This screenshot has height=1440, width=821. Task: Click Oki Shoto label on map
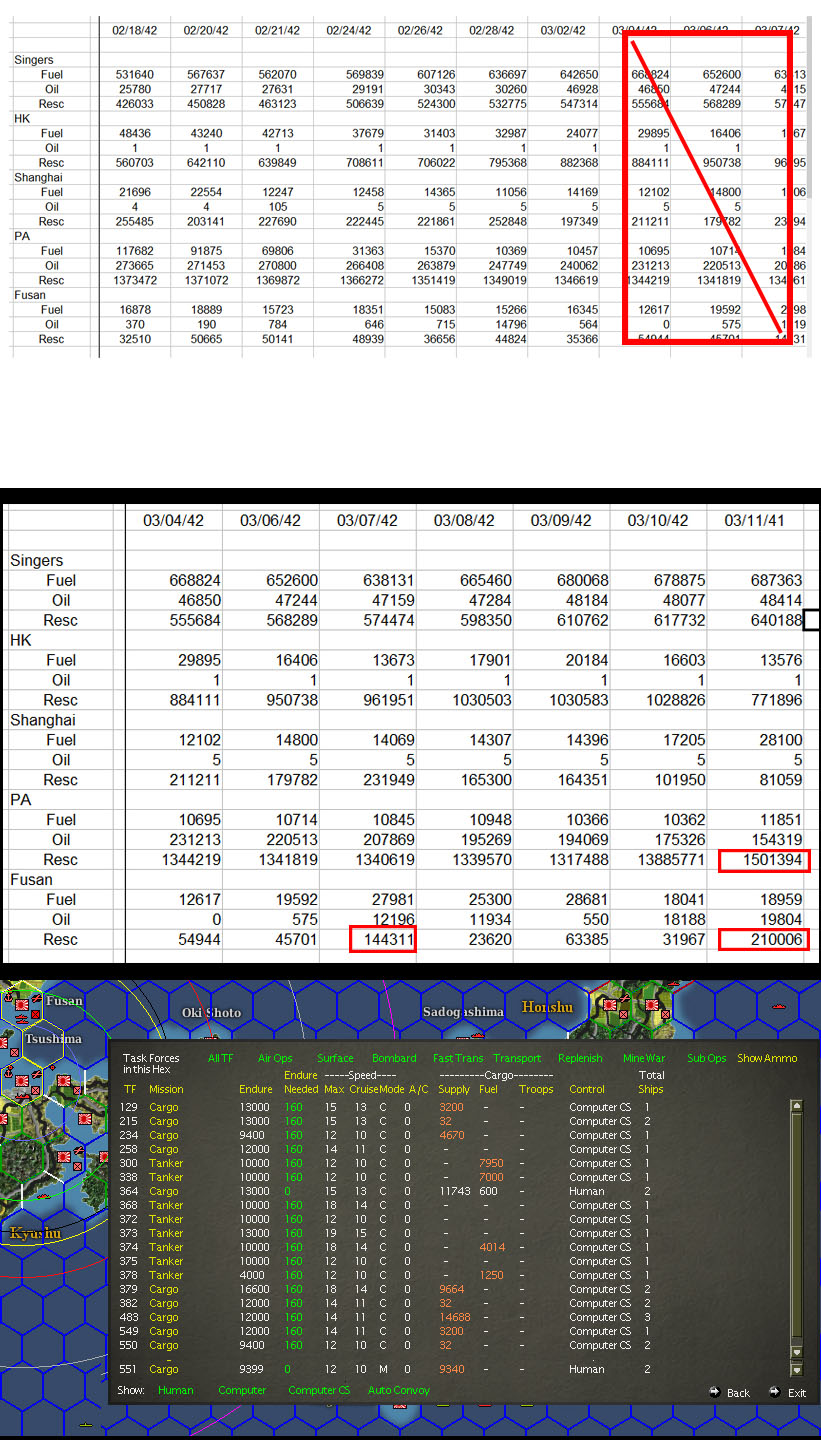211,1013
